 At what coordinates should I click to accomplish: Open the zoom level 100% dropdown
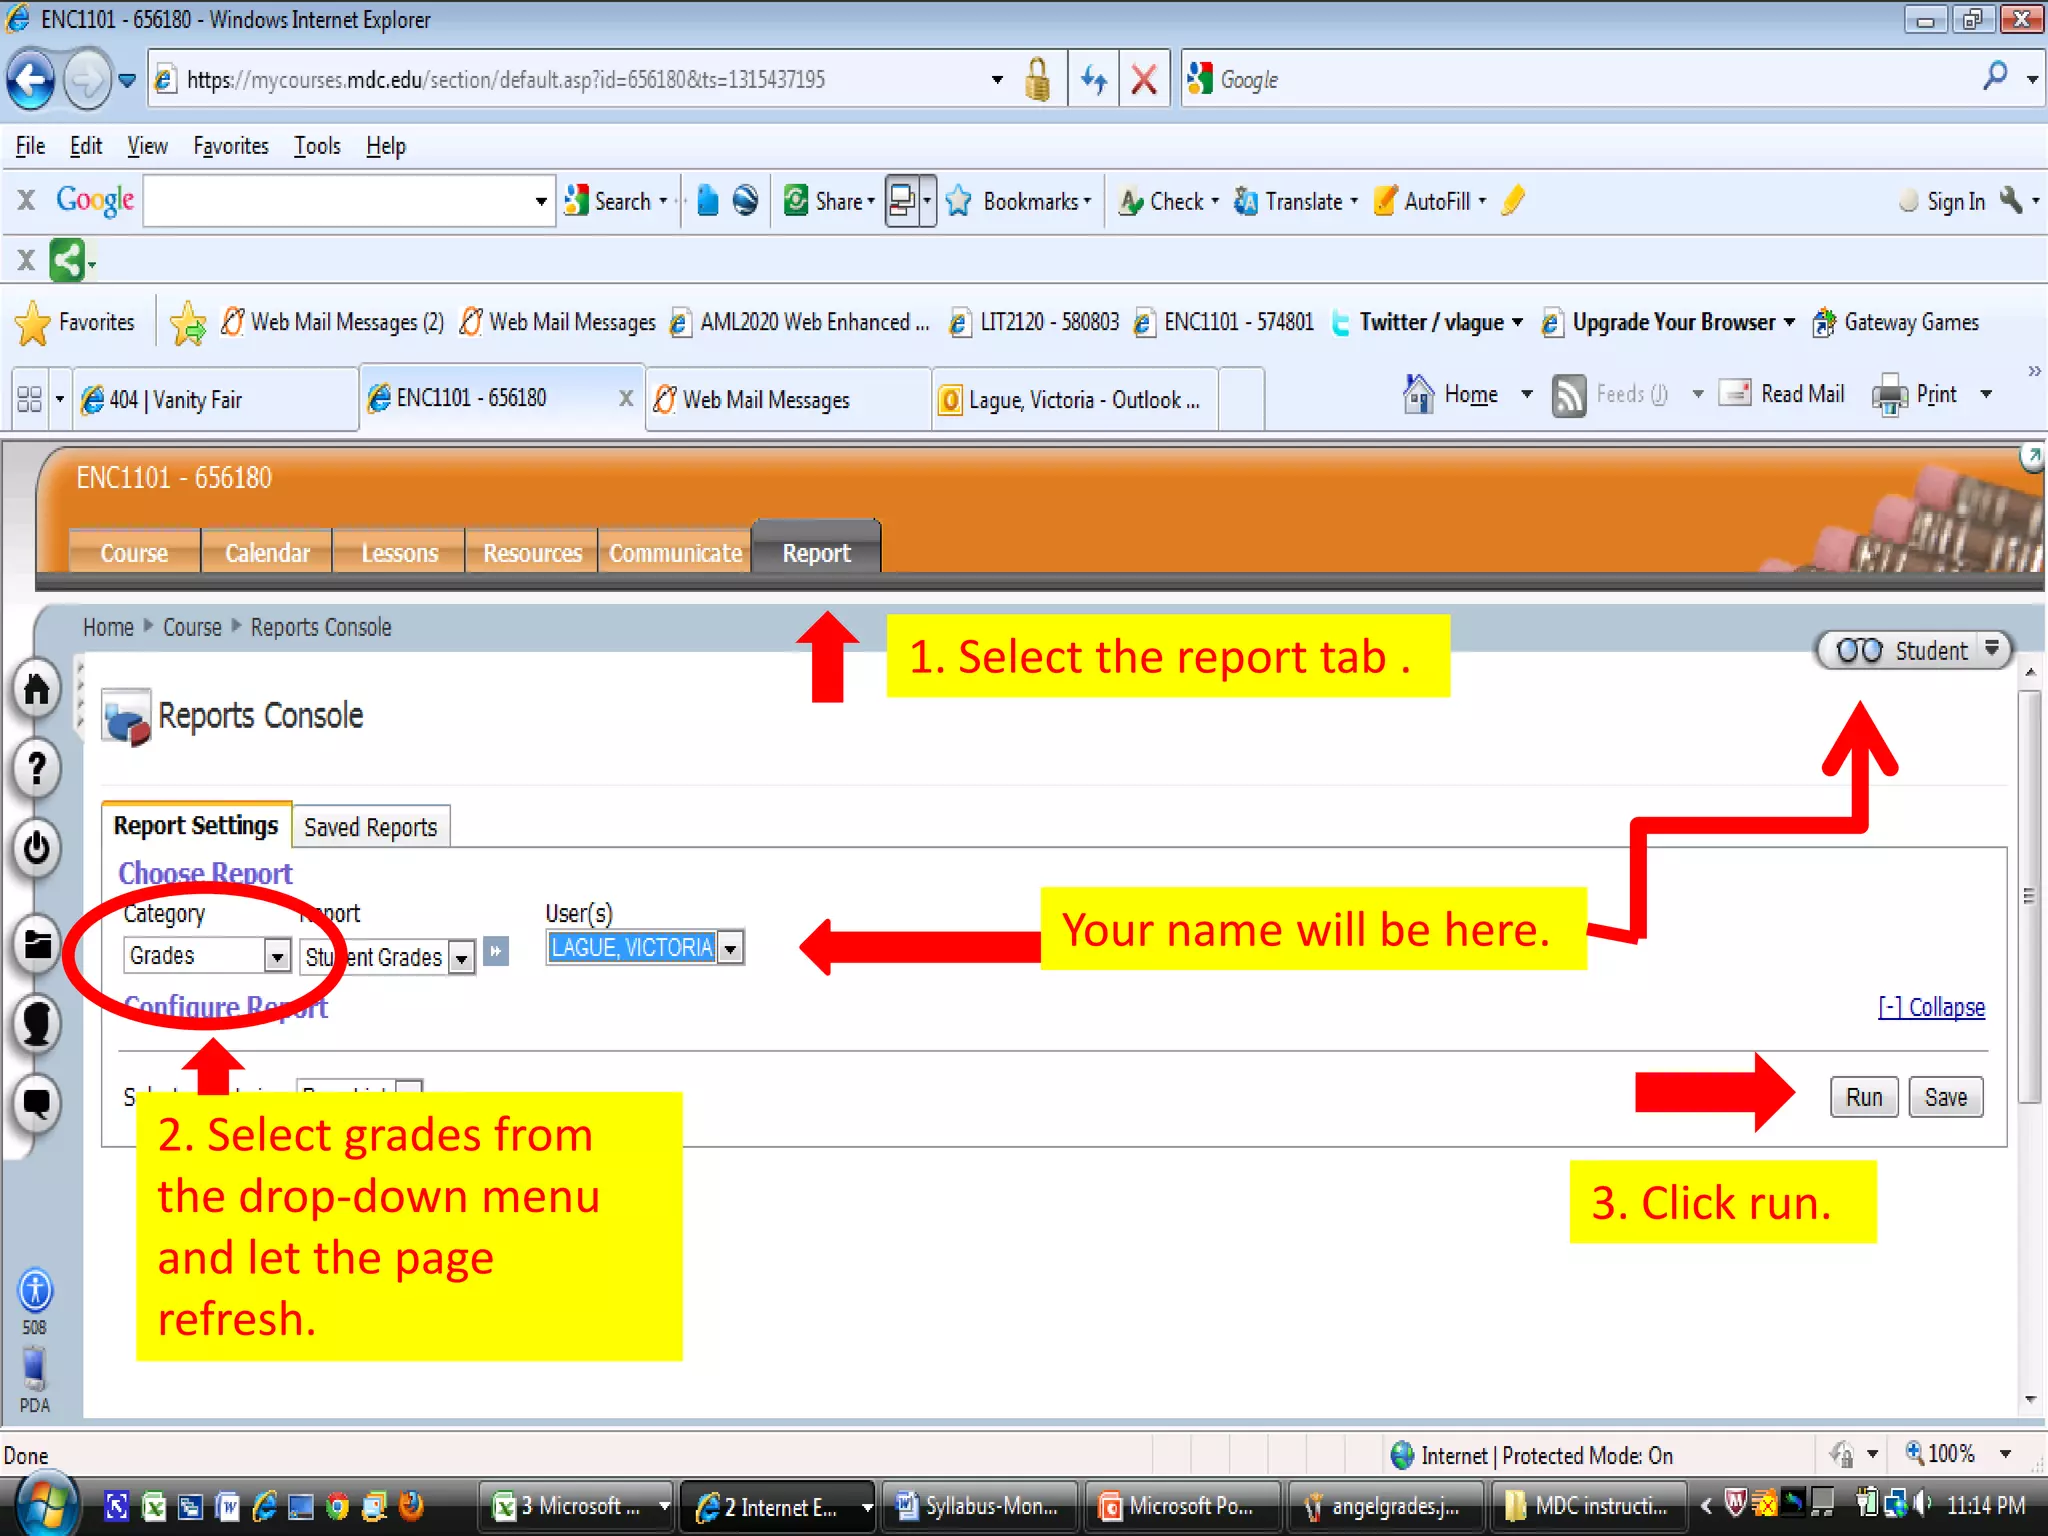(x=2005, y=1454)
